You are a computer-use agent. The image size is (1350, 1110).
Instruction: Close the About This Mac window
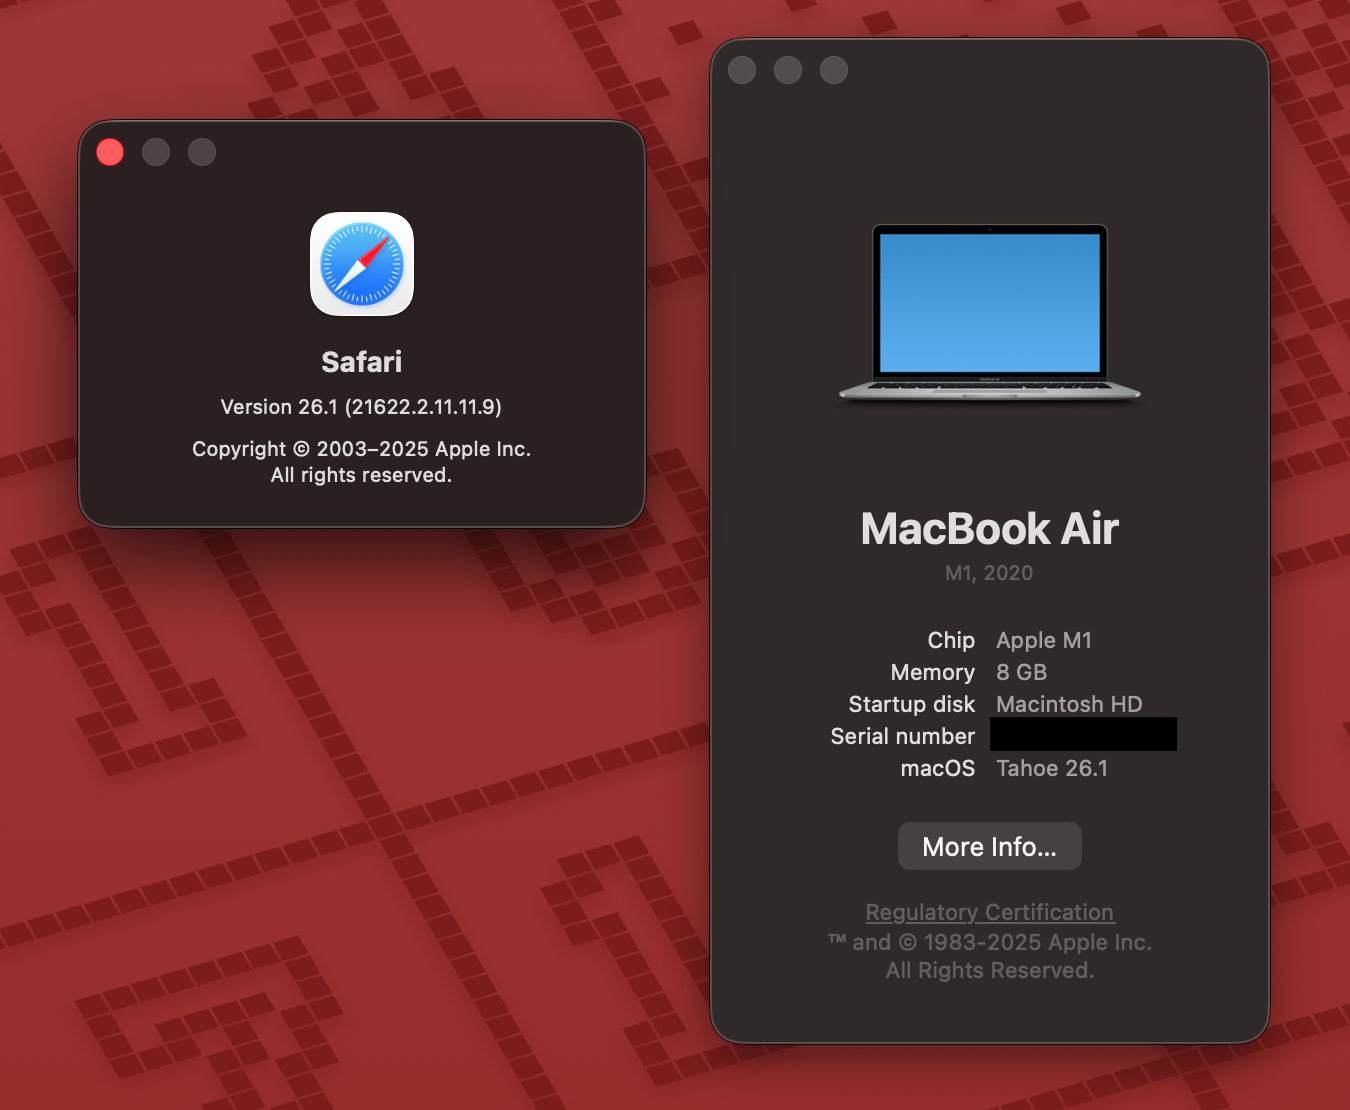[x=742, y=70]
